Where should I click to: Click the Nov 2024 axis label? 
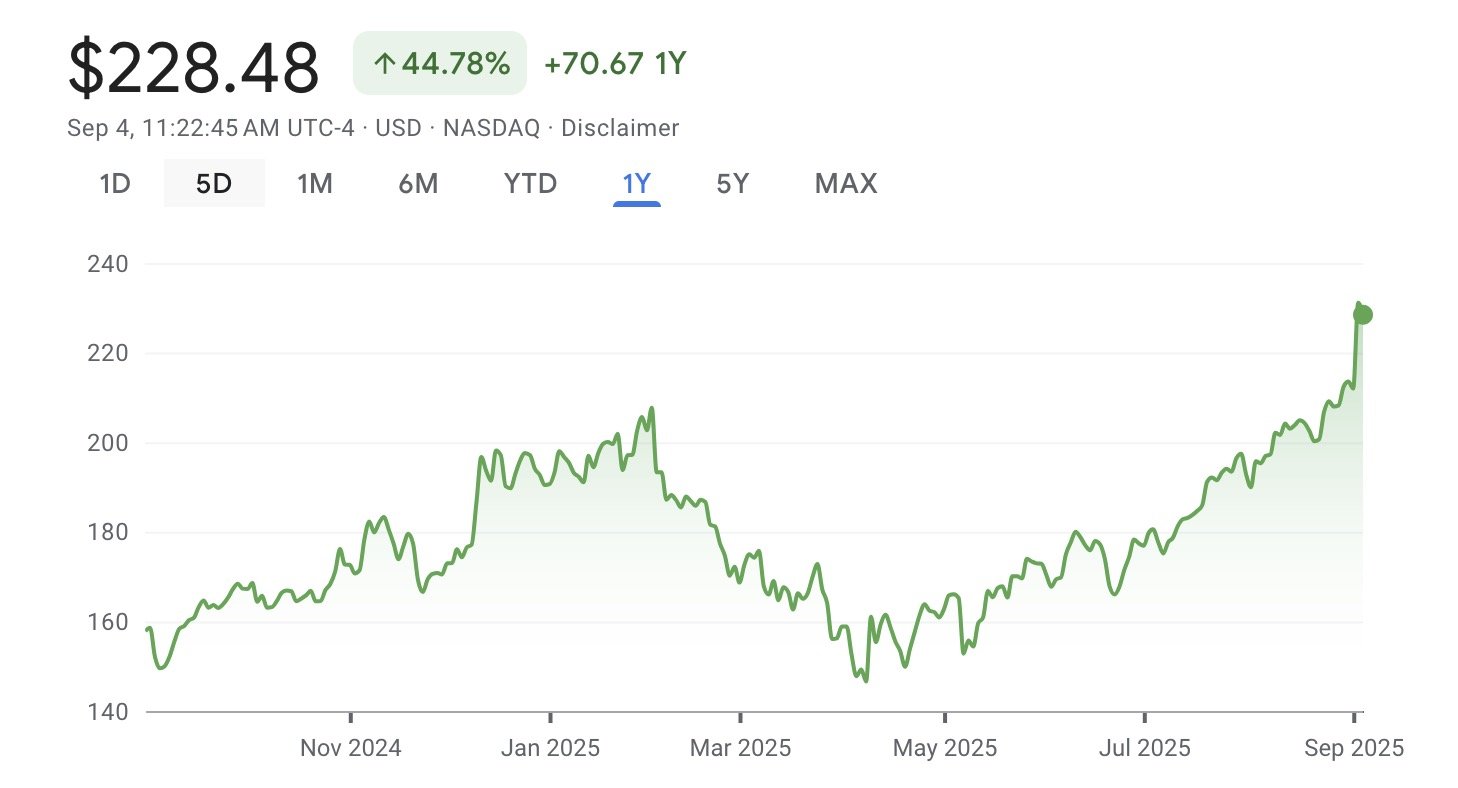point(351,748)
